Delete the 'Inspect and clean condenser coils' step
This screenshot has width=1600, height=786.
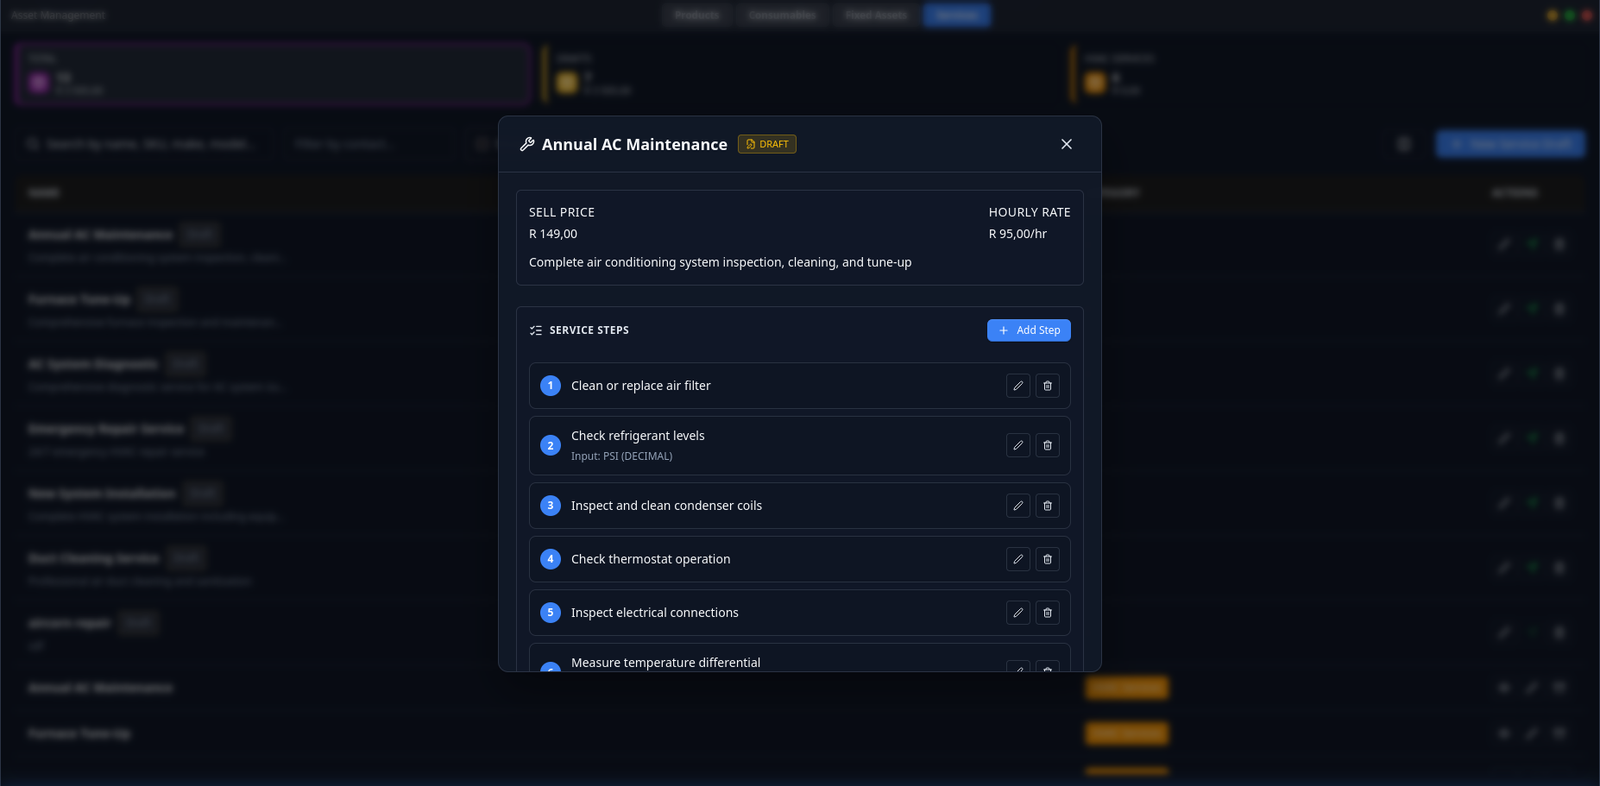[1047, 506]
